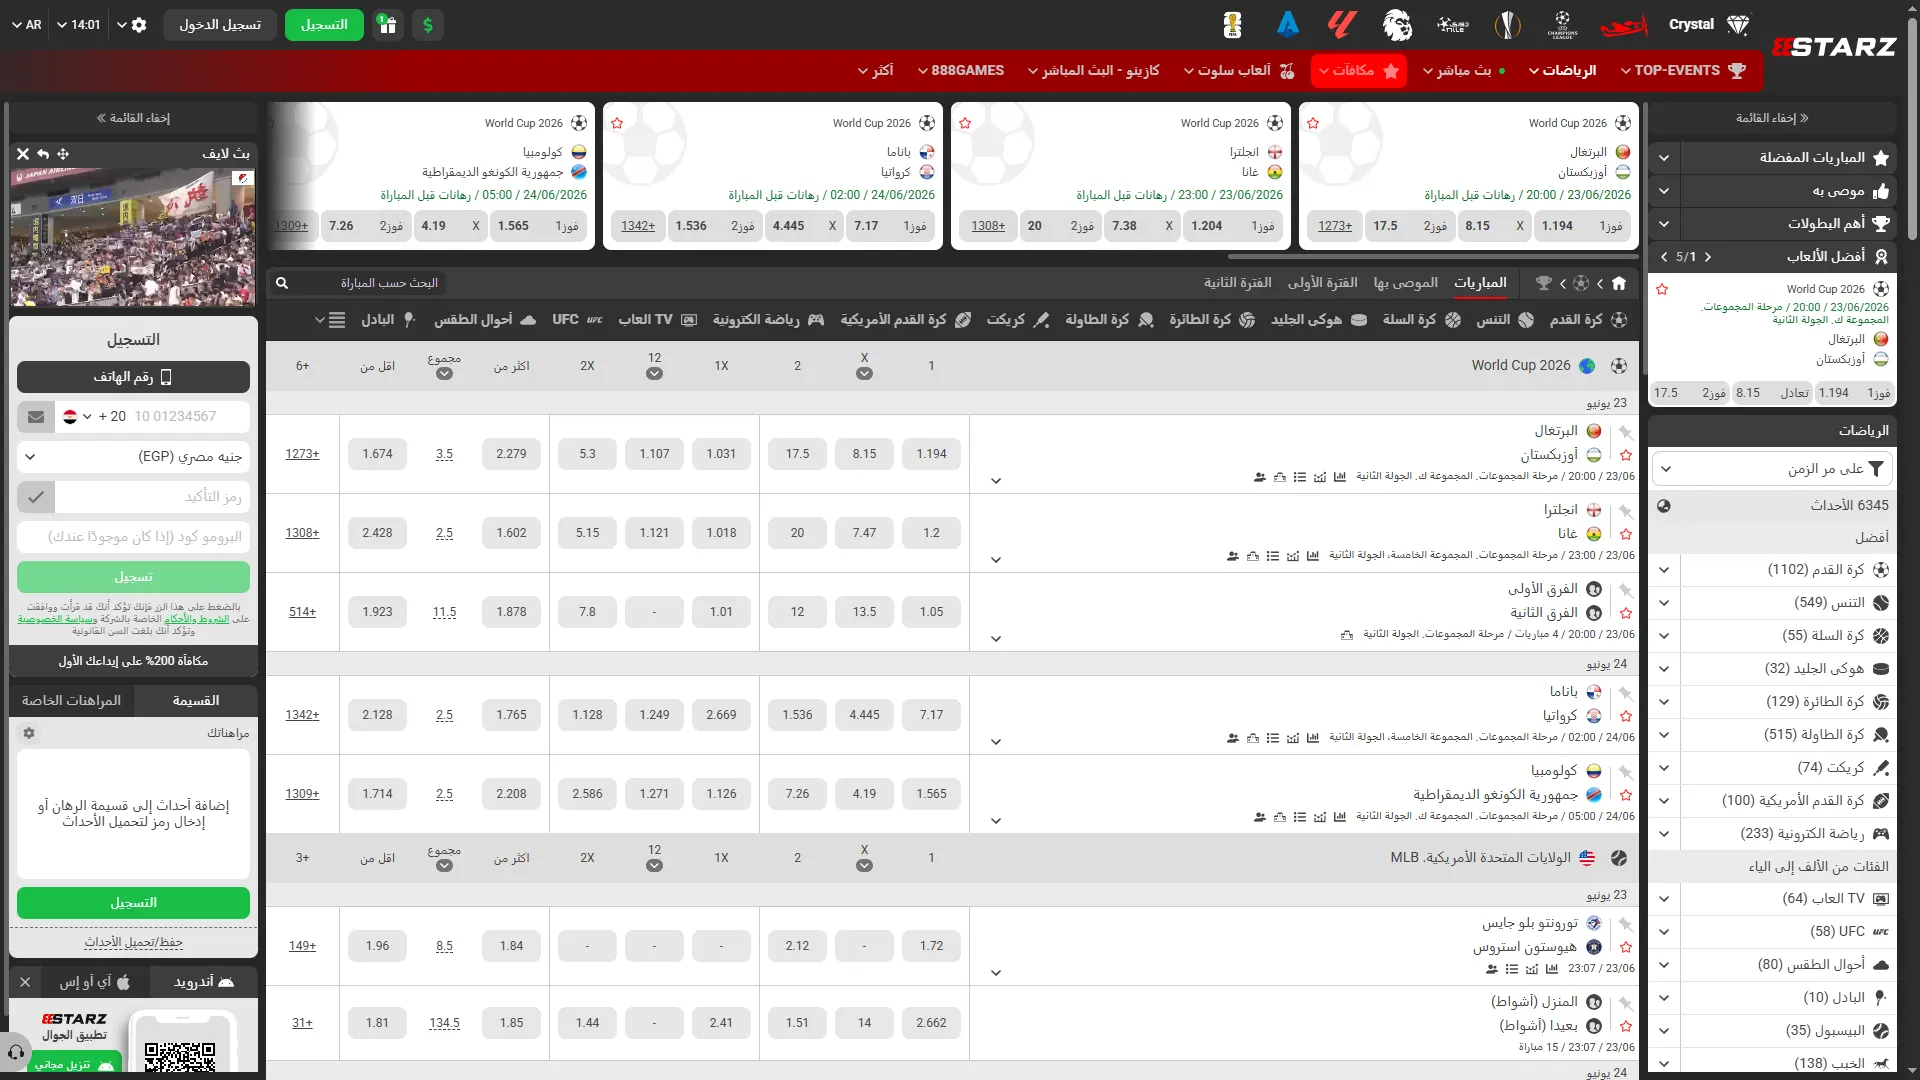Open the Serie A logo shortcut
Viewport: 1920px width, 1080px height.
tap(1288, 25)
